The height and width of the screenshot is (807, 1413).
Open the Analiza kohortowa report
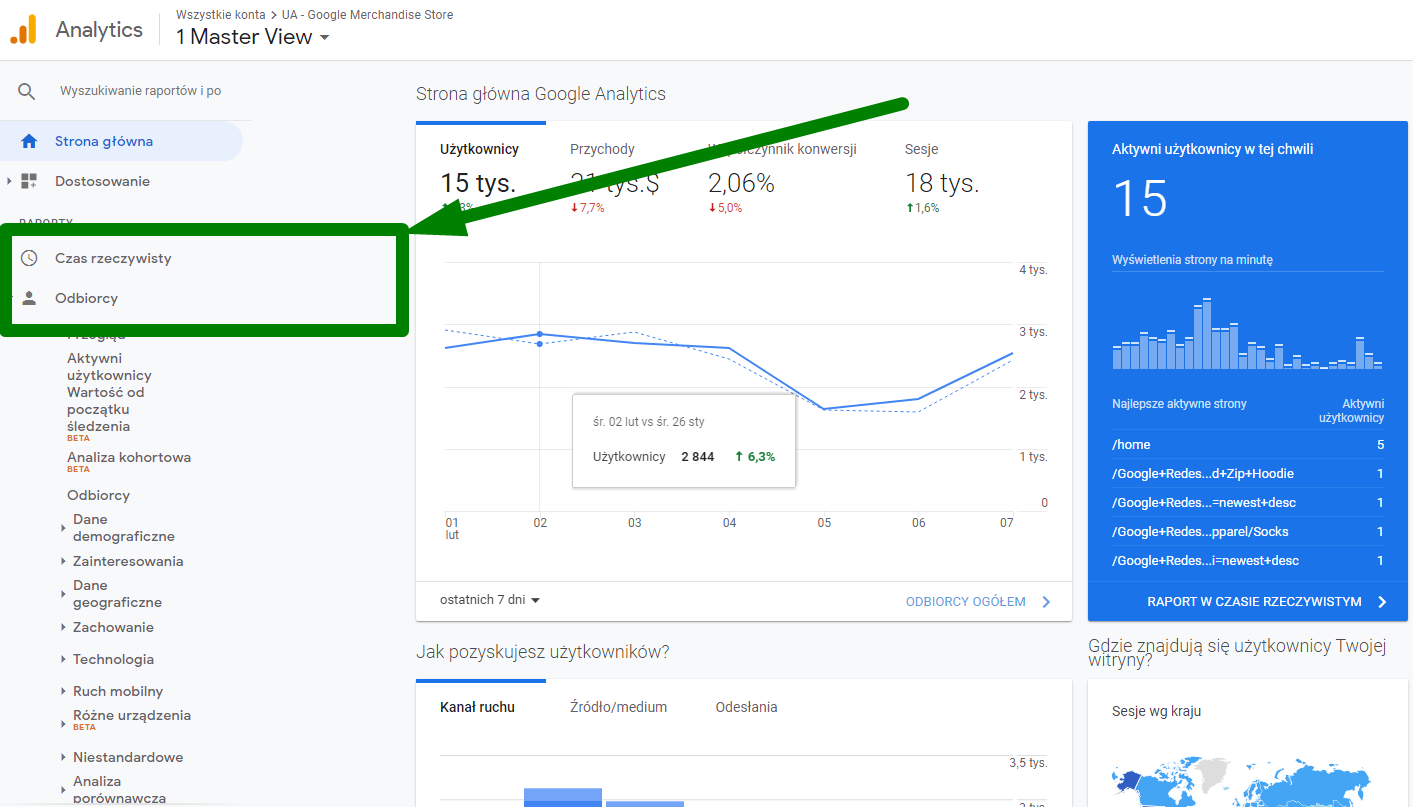pyautogui.click(x=129, y=457)
